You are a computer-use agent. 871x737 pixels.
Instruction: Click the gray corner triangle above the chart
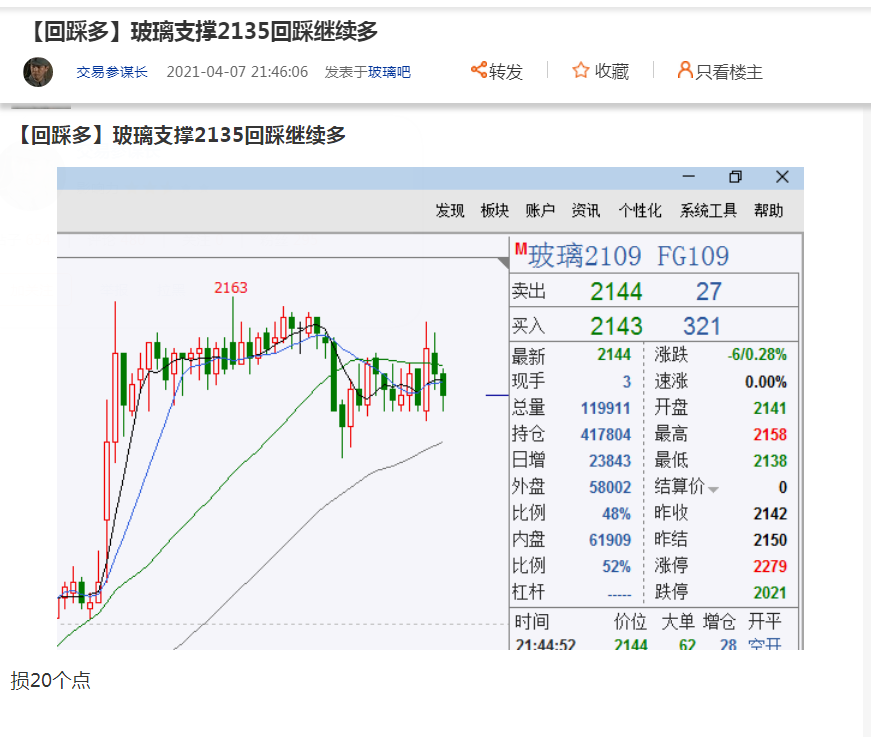(503, 262)
